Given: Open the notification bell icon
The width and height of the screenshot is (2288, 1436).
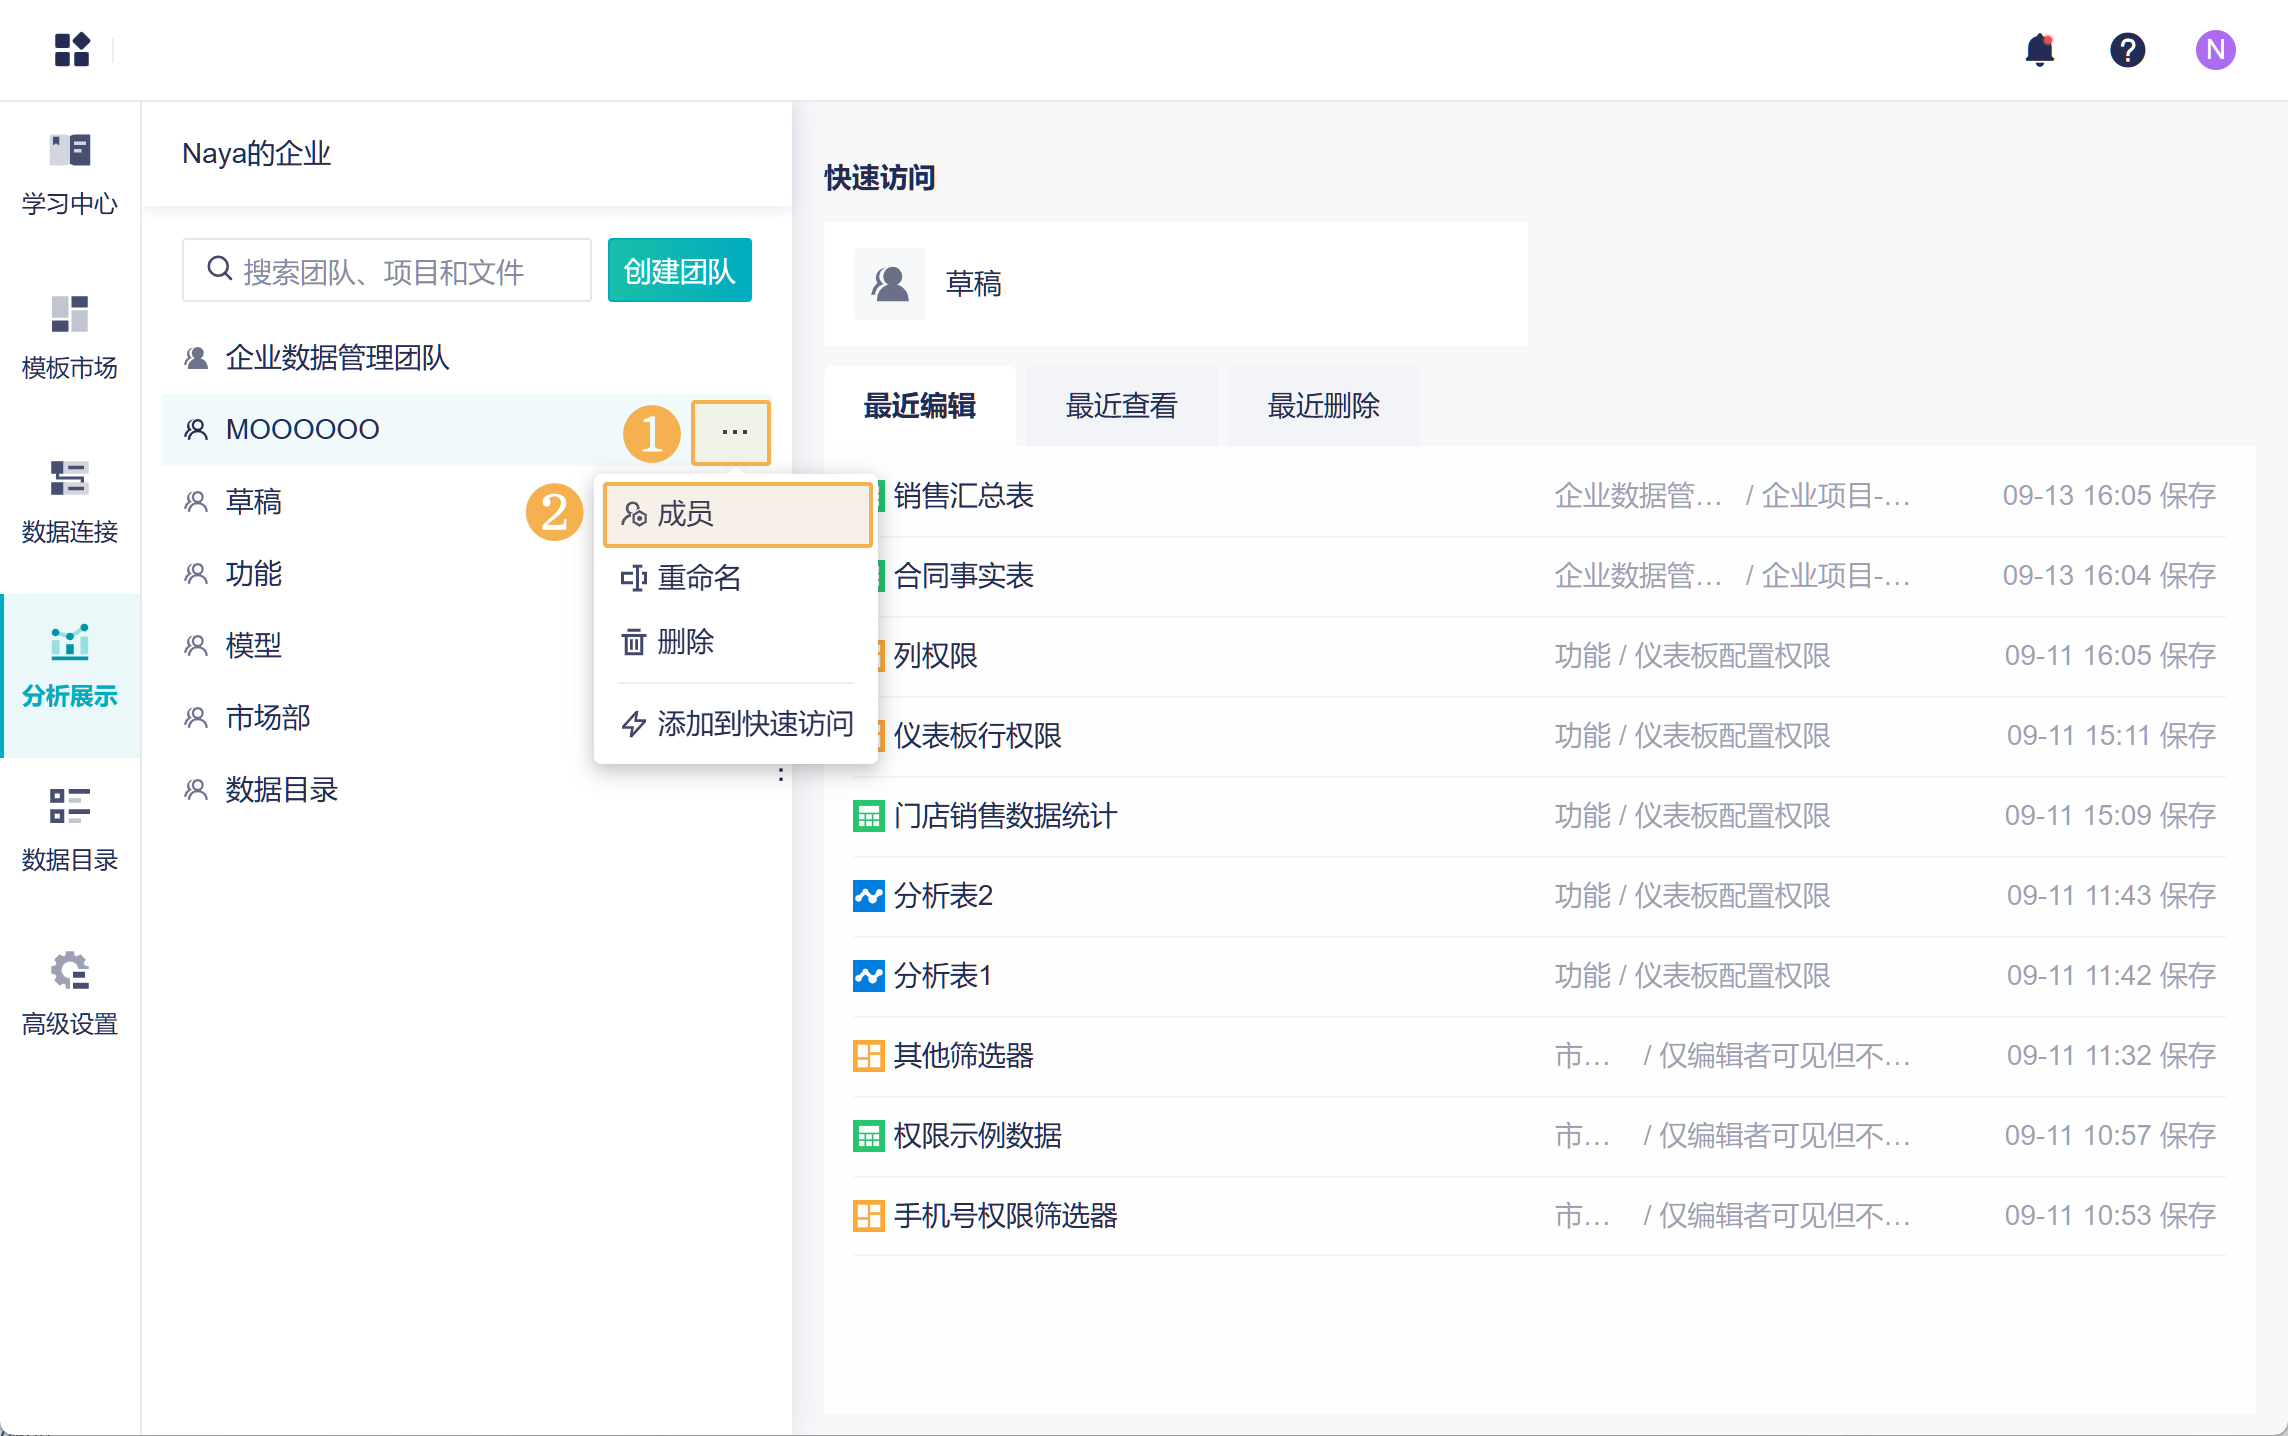Looking at the screenshot, I should tap(2039, 50).
